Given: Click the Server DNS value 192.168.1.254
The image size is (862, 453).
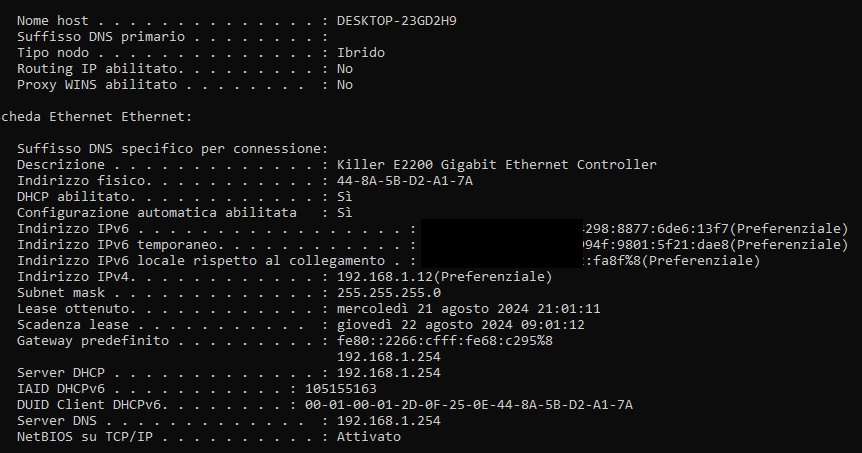Looking at the screenshot, I should pos(389,421).
